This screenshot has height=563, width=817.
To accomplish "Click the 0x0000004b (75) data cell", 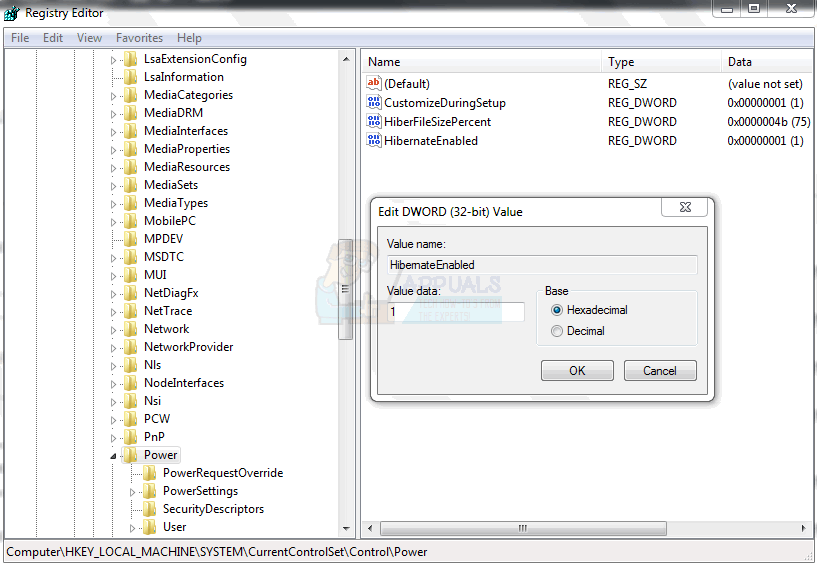I will 769,122.
